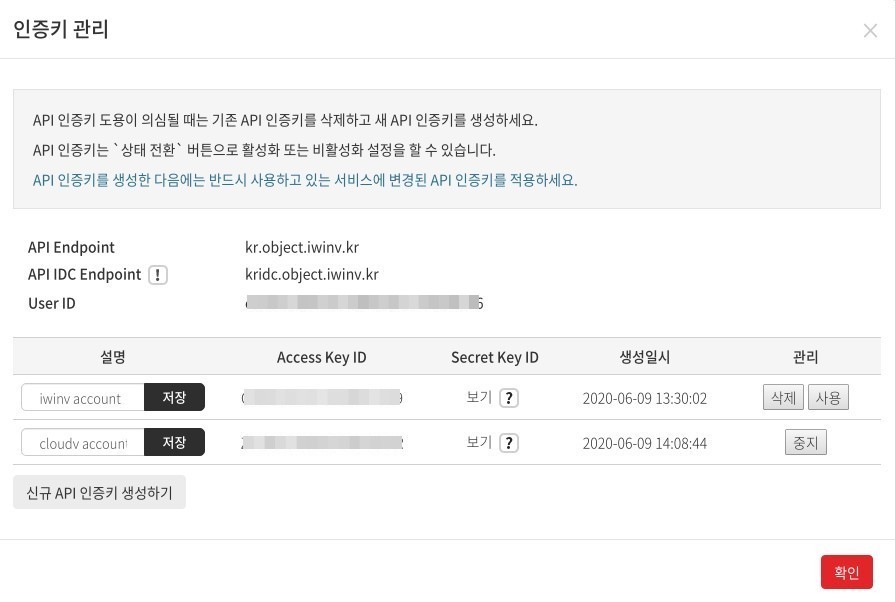
Task: Click the masked User ID value
Action: [364, 302]
